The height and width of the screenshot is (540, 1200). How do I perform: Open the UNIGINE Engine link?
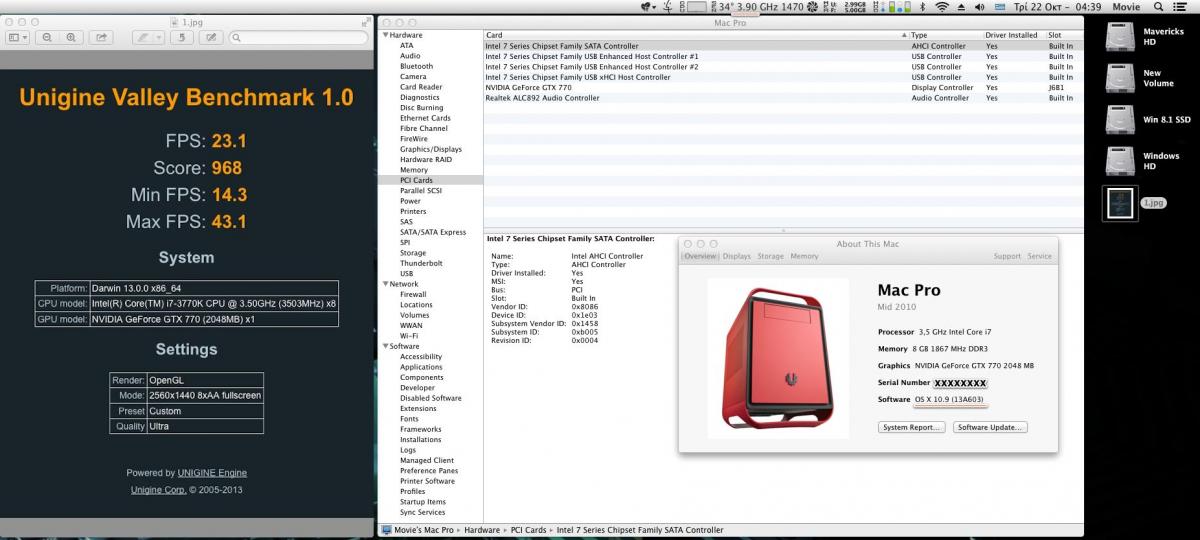[212, 472]
